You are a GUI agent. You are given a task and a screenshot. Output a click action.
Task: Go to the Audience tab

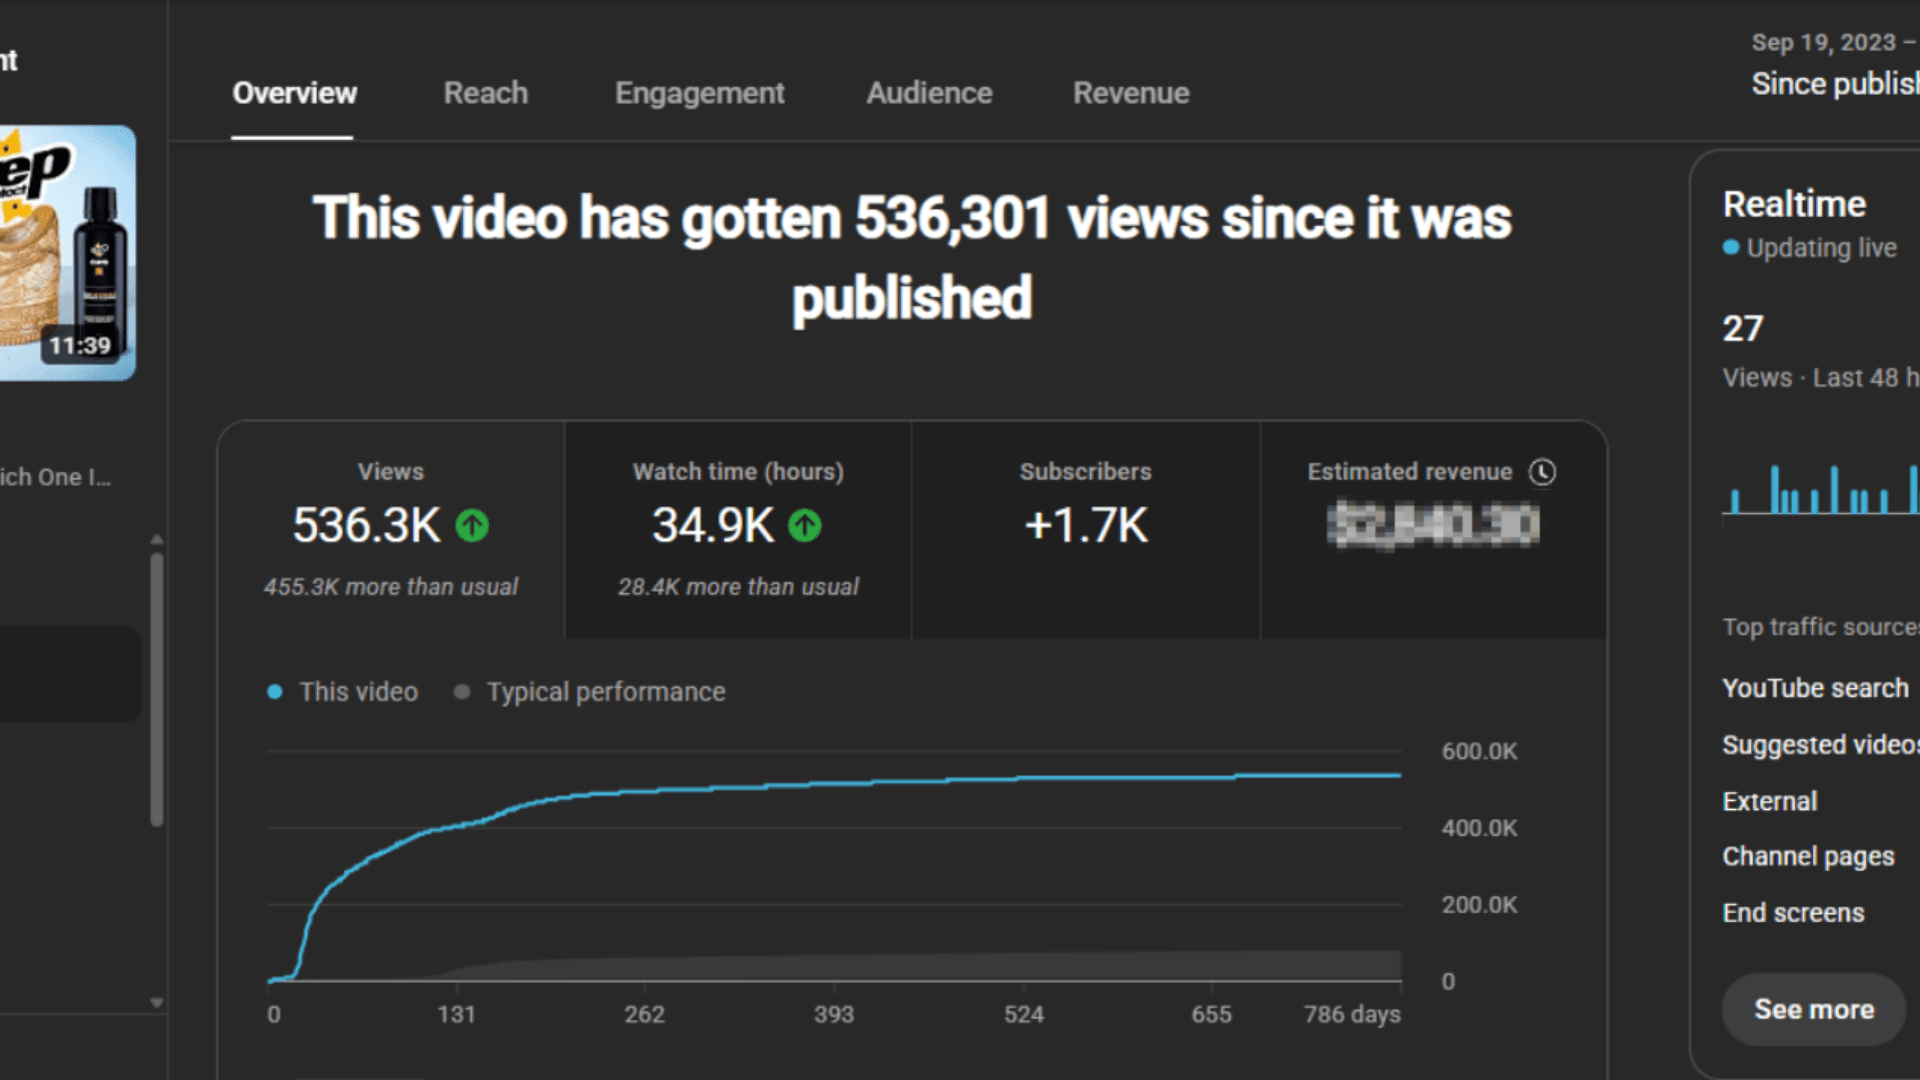(x=929, y=93)
